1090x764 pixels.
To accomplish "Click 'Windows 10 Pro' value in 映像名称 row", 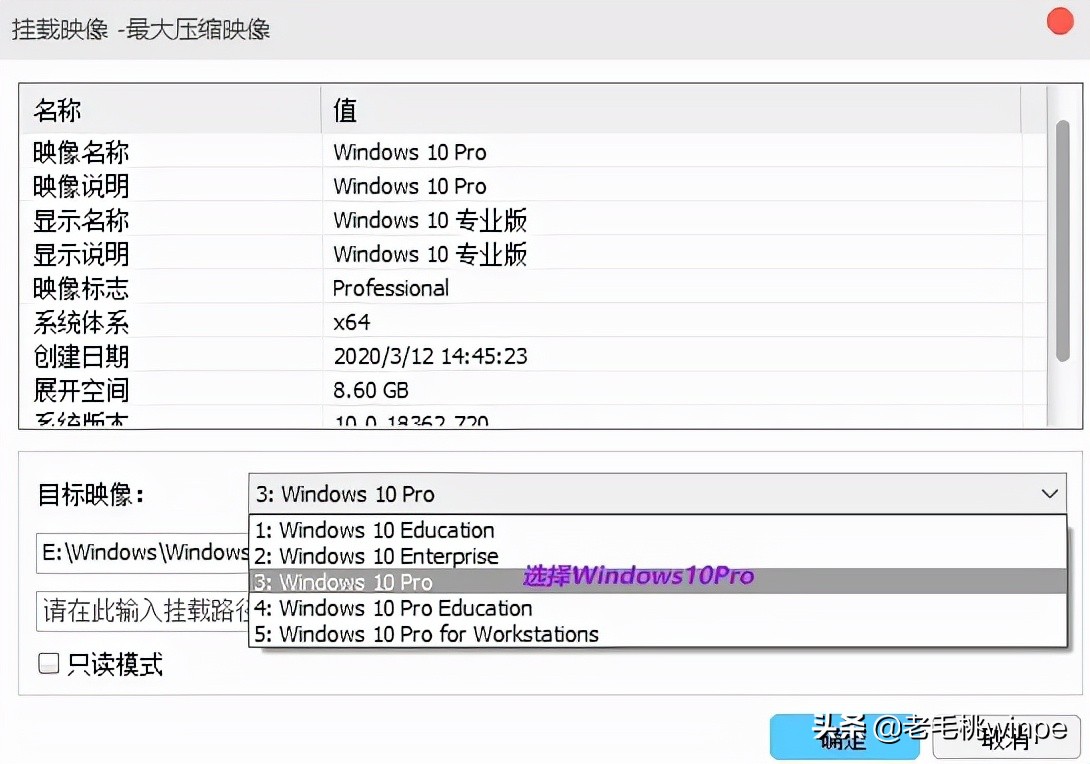I will pyautogui.click(x=409, y=152).
